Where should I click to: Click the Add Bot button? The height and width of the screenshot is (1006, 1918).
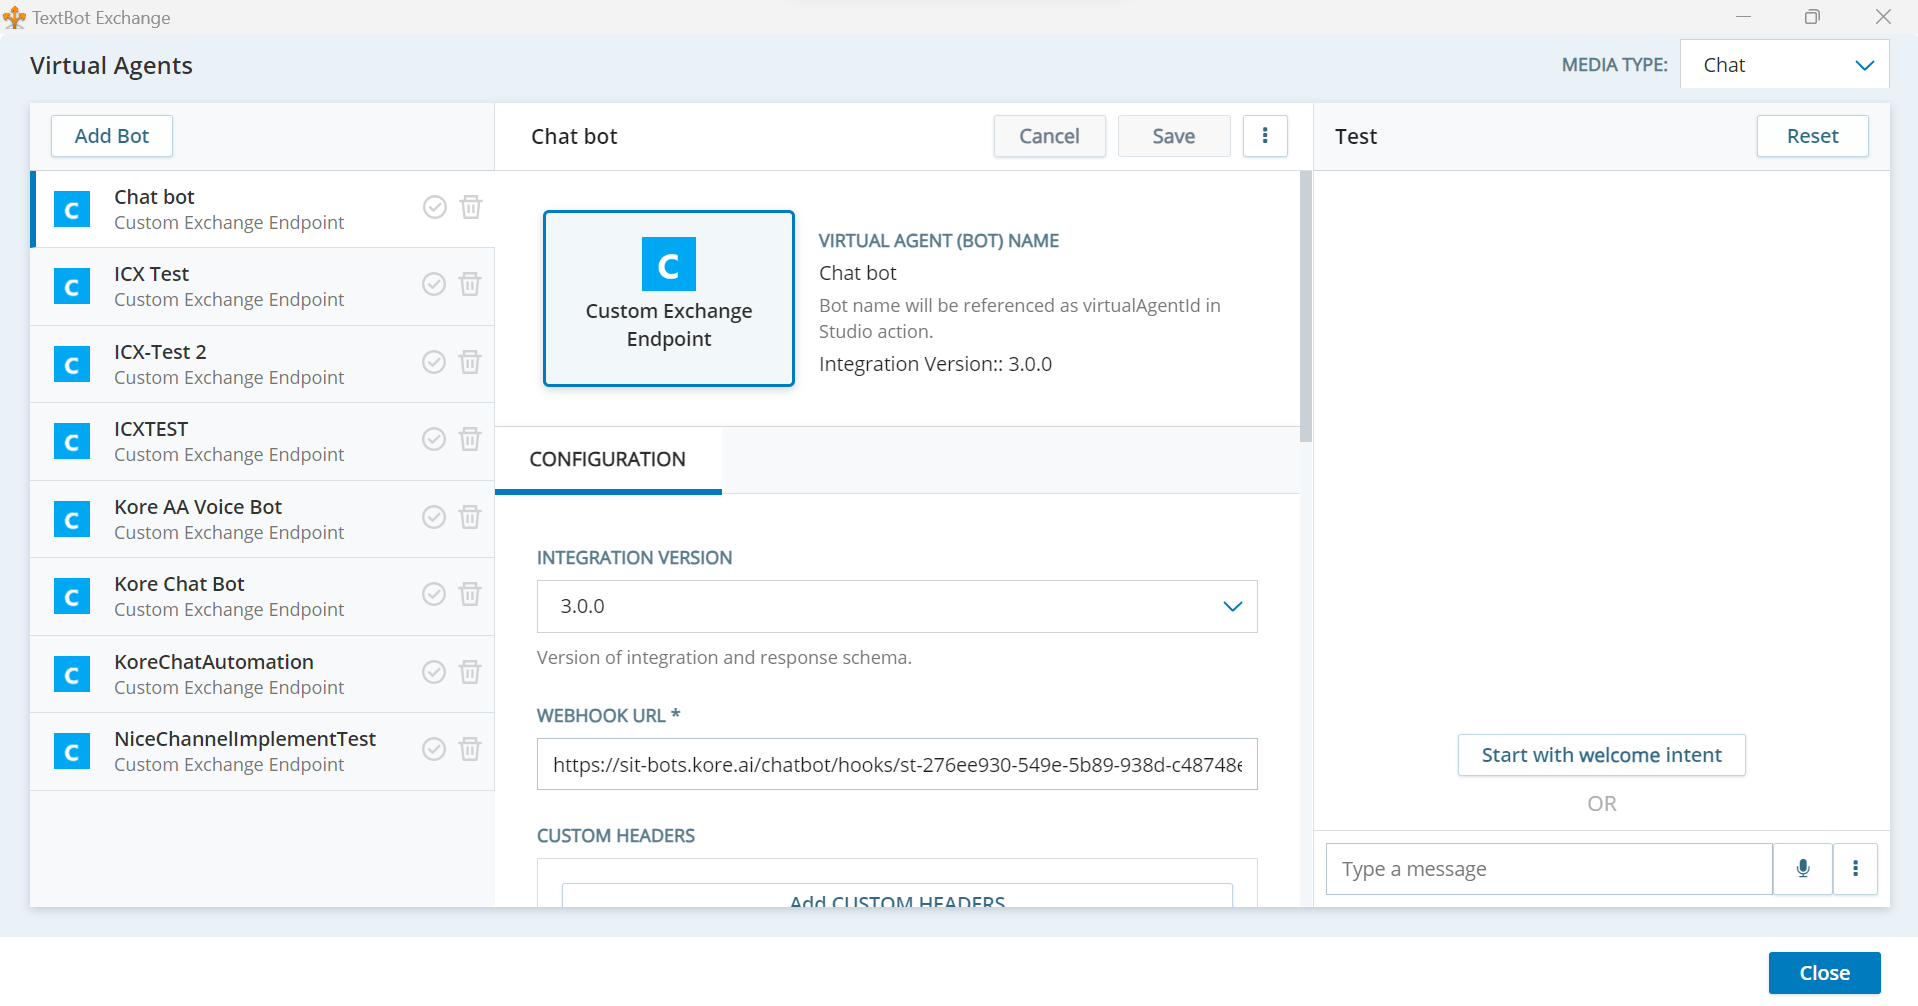point(112,136)
